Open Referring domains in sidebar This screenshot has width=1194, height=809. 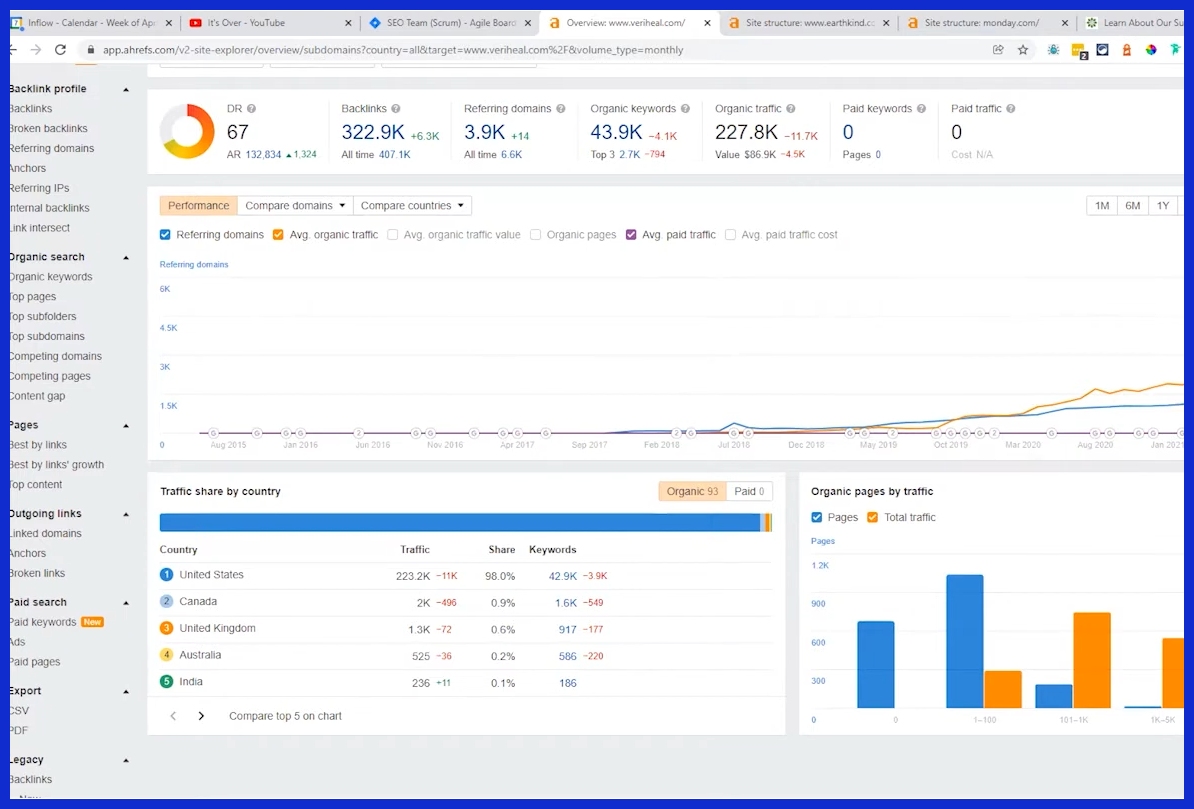pos(52,149)
